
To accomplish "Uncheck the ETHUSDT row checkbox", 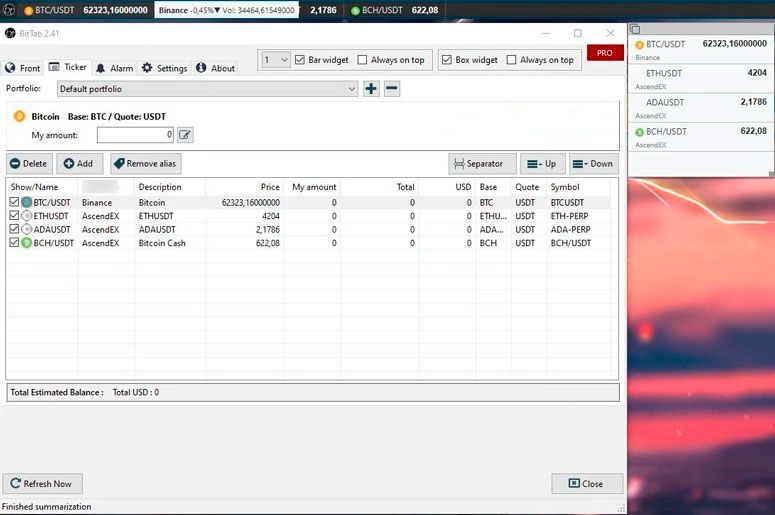I will point(14,216).
